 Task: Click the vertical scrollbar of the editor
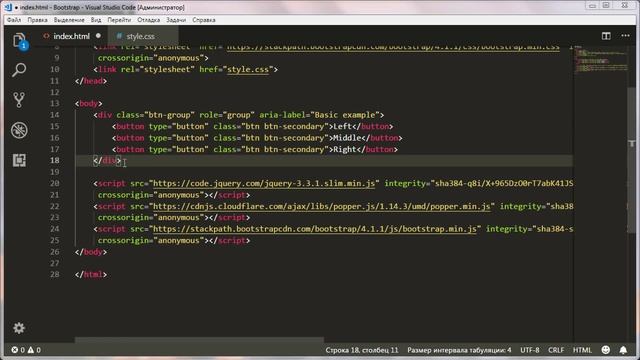[x=631, y=160]
